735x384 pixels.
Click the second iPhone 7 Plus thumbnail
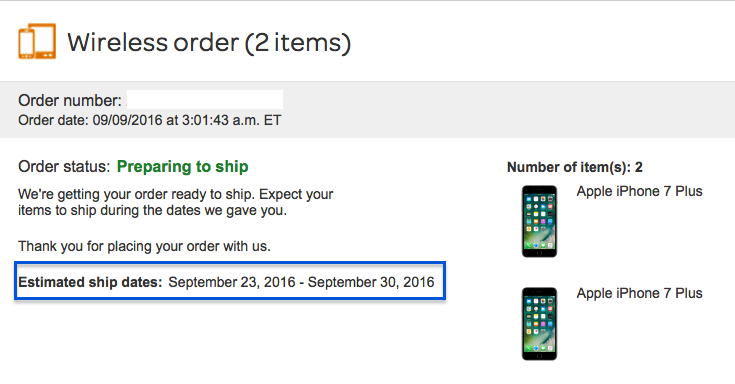(x=540, y=324)
